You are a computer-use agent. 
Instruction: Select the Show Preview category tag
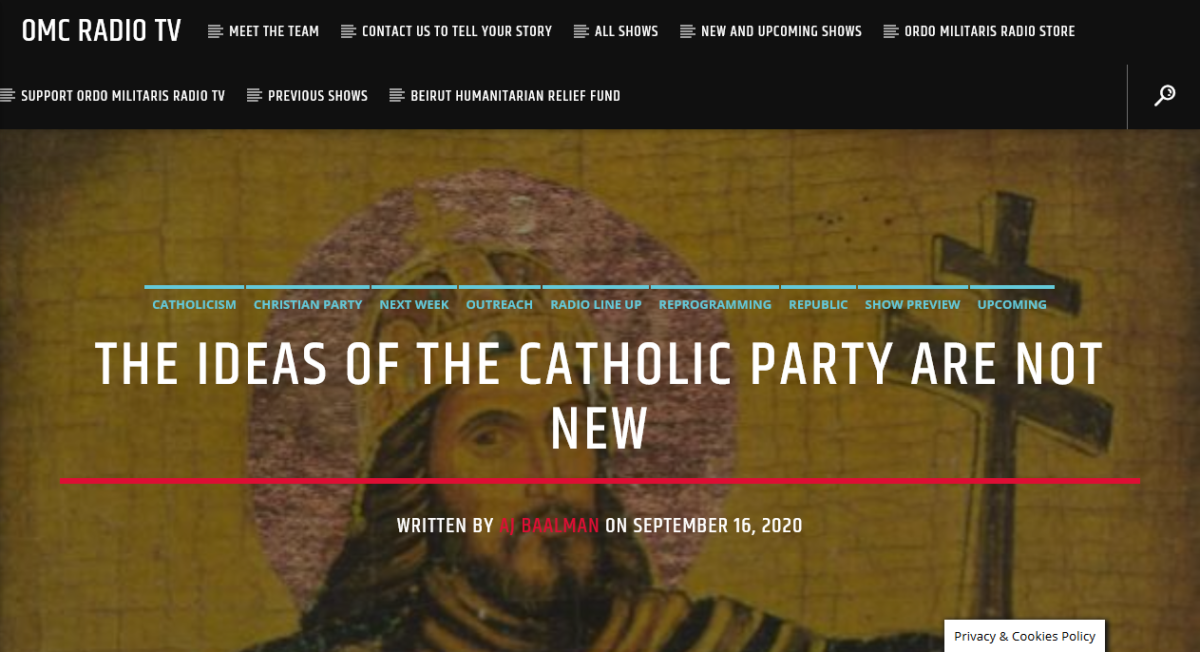click(x=912, y=304)
